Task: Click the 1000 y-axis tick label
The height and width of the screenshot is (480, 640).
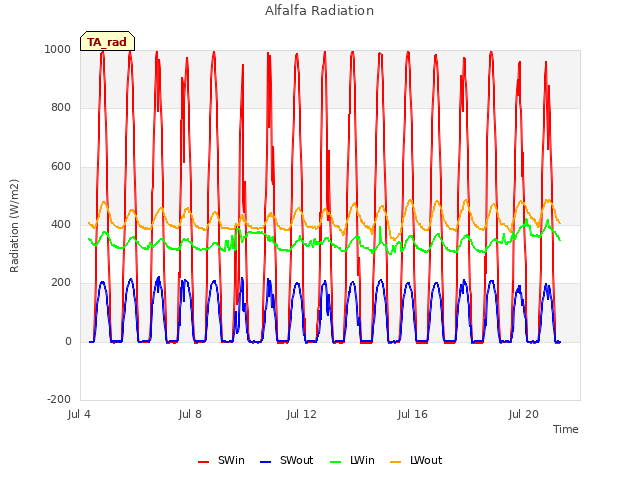Action: click(58, 49)
